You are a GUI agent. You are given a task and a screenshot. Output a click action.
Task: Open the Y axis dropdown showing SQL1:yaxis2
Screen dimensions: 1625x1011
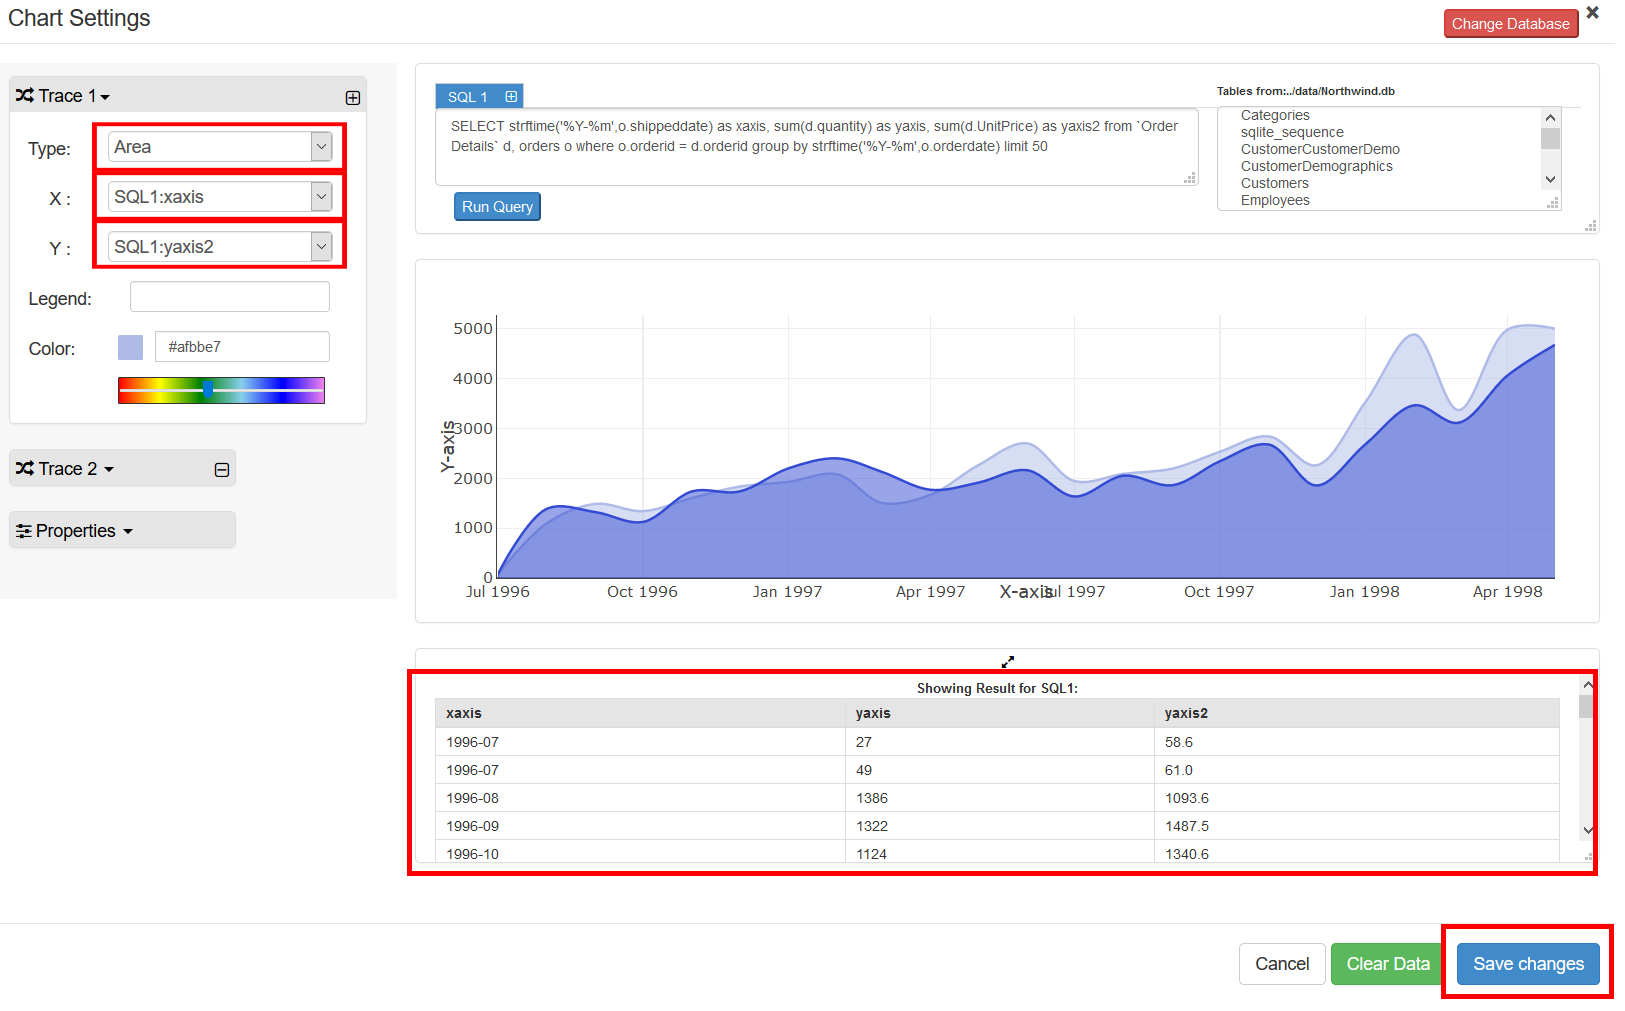coord(220,247)
